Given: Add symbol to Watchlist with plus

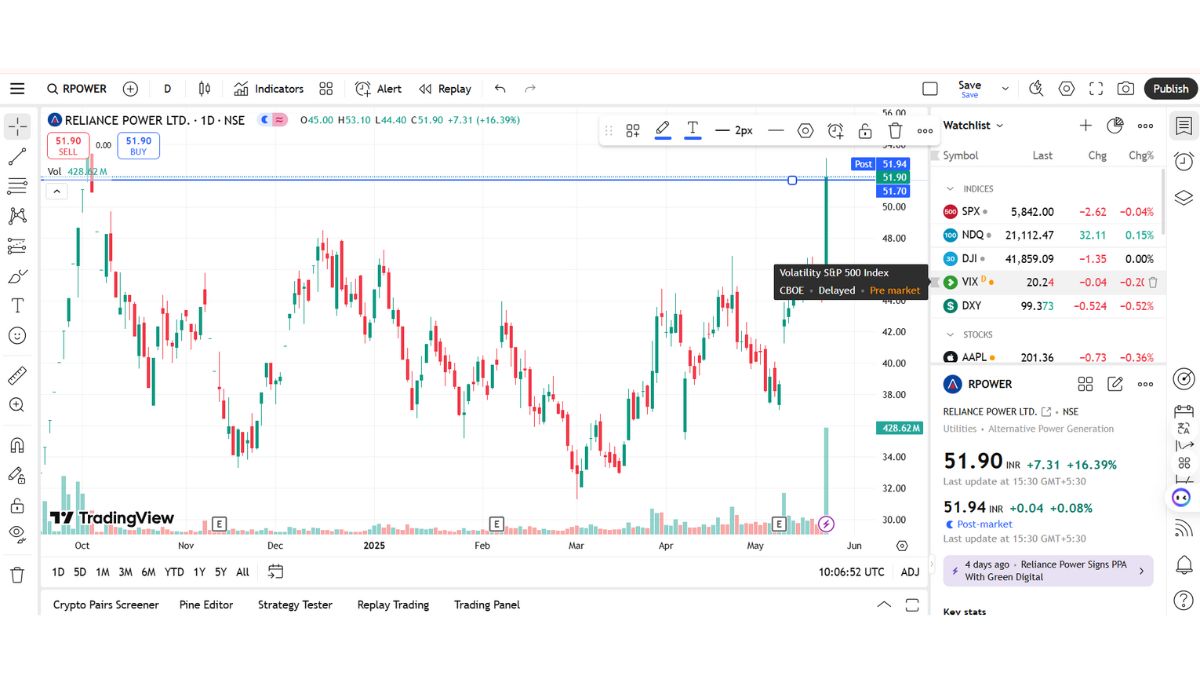Looking at the screenshot, I should (x=1085, y=125).
